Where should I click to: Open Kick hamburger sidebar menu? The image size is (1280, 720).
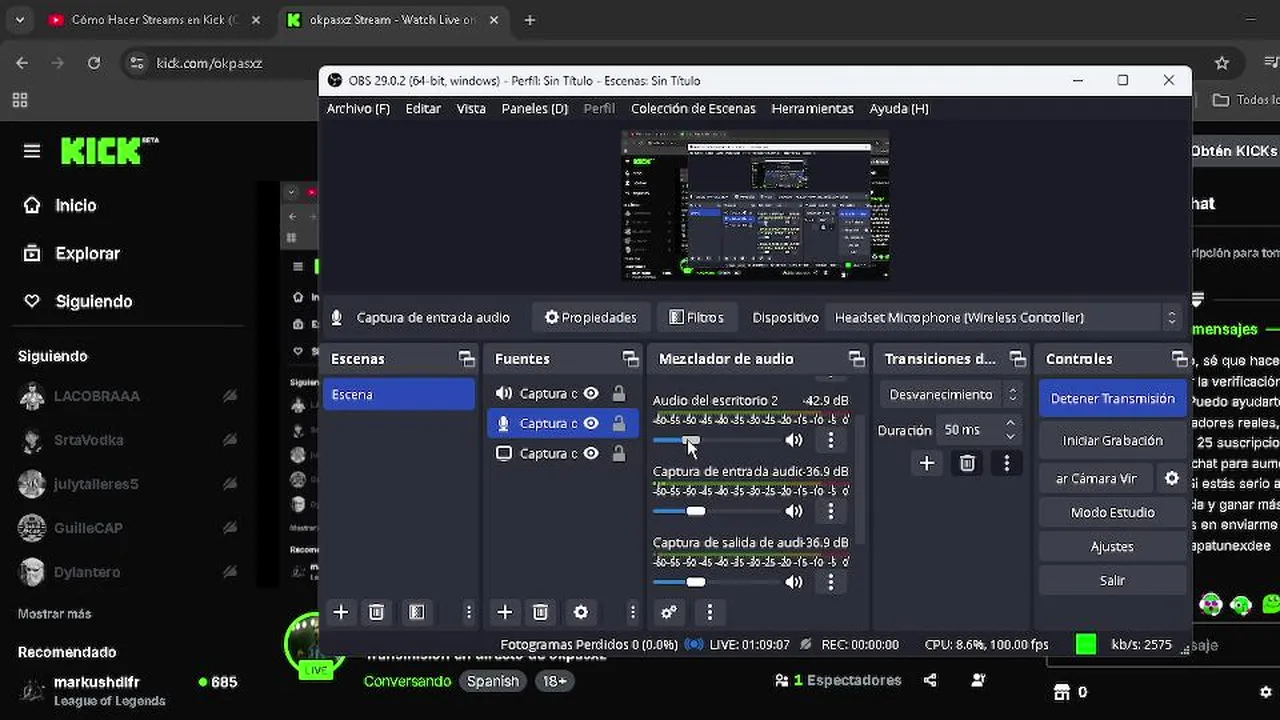tap(32, 151)
